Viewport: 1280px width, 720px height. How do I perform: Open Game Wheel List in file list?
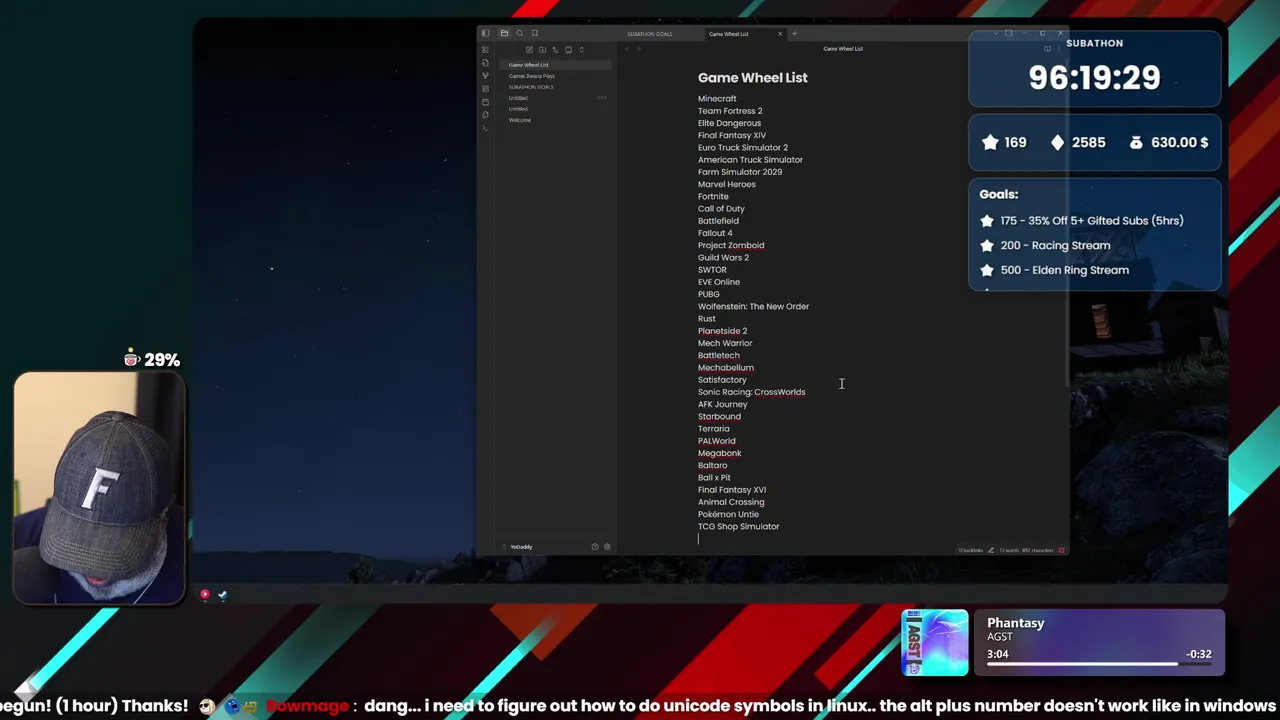[x=555, y=65]
